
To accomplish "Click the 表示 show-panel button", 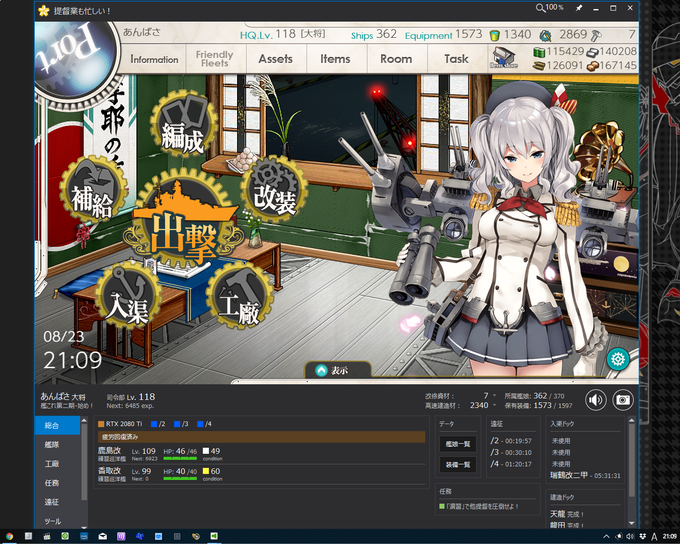I will [x=338, y=370].
